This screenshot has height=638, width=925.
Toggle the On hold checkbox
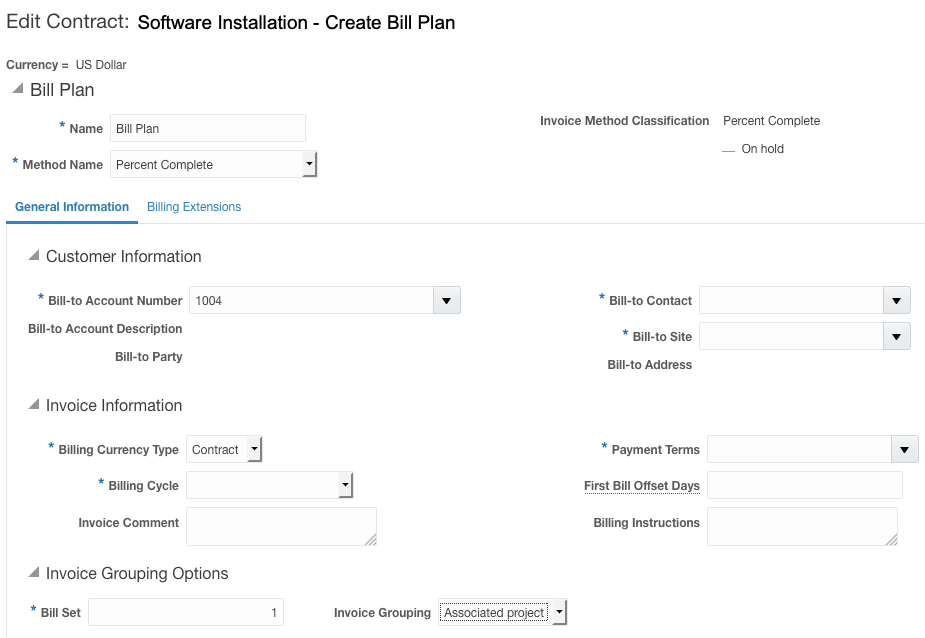728,150
